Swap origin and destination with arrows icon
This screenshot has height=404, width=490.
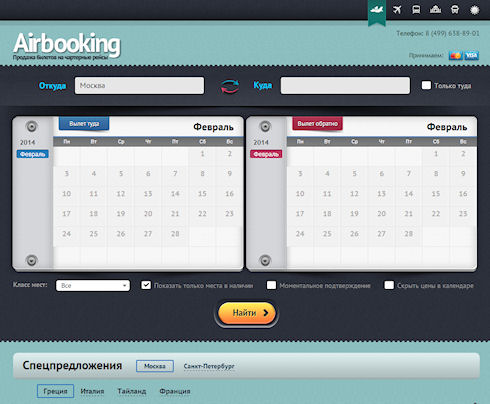tap(230, 86)
